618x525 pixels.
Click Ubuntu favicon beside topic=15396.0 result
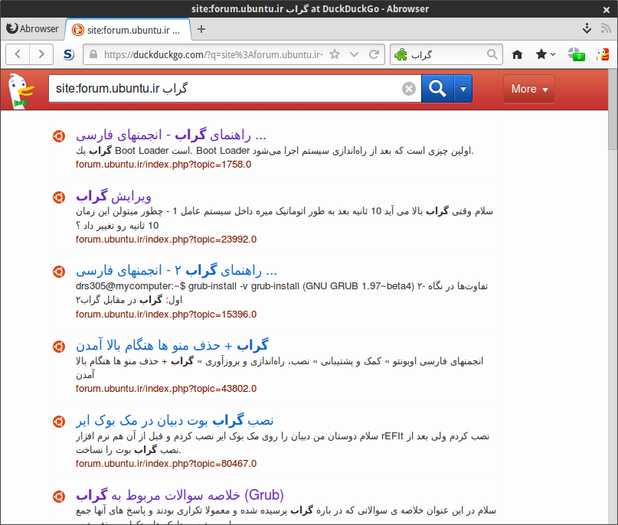pos(59,271)
